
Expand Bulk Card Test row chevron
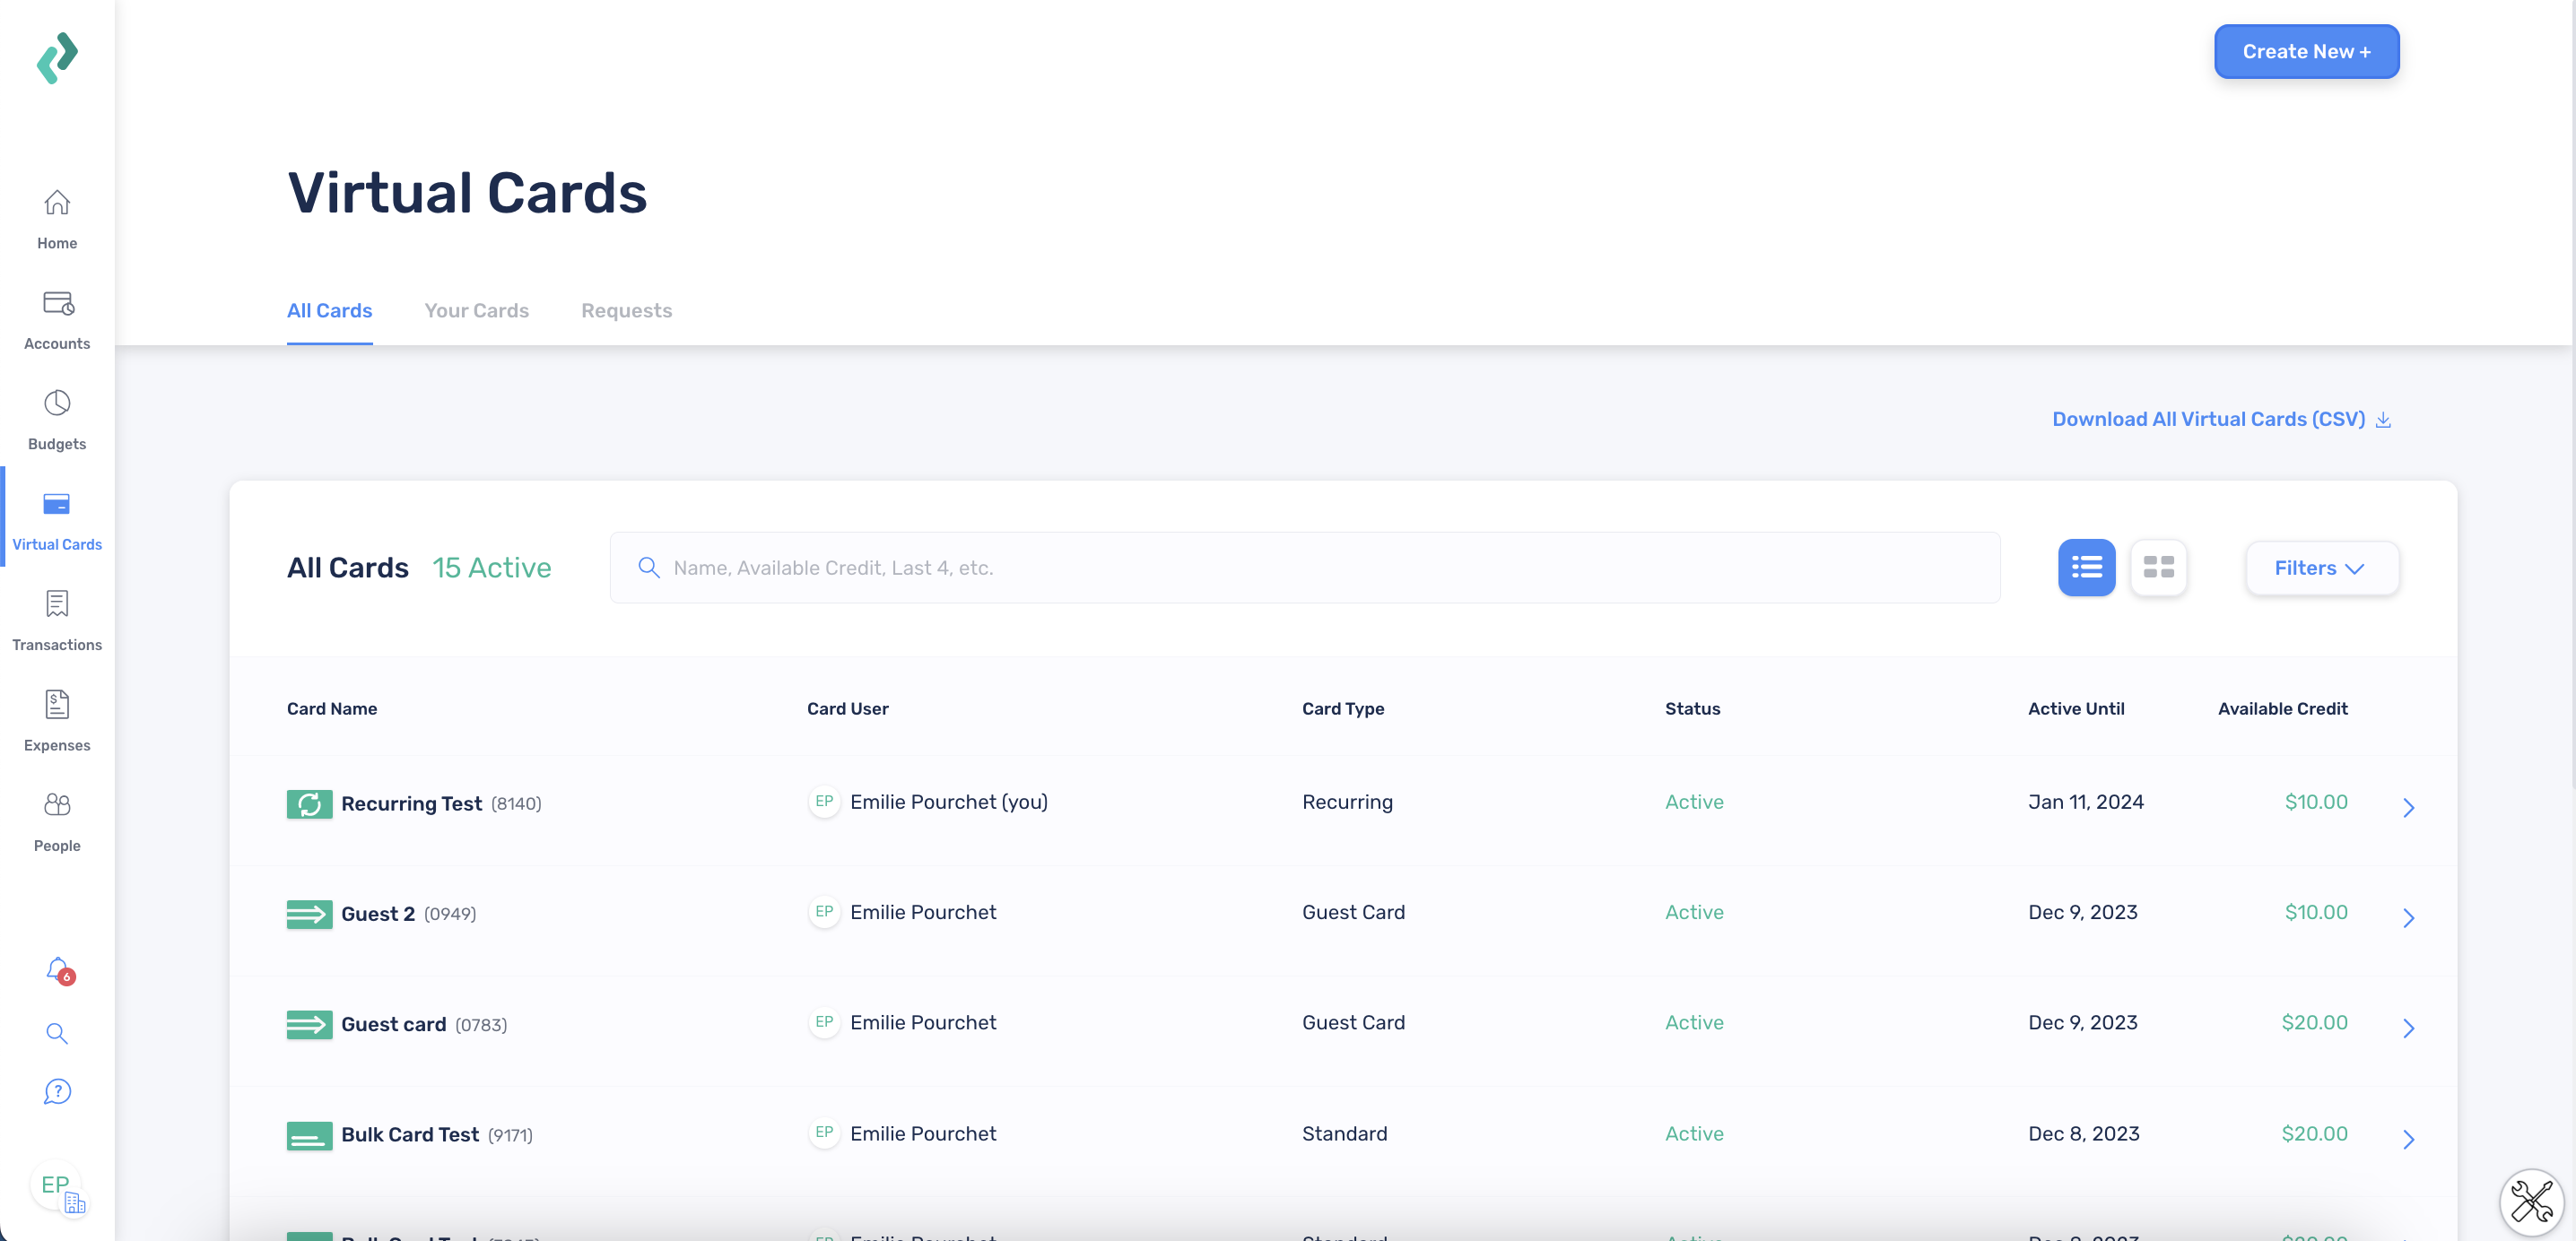coord(2408,1139)
